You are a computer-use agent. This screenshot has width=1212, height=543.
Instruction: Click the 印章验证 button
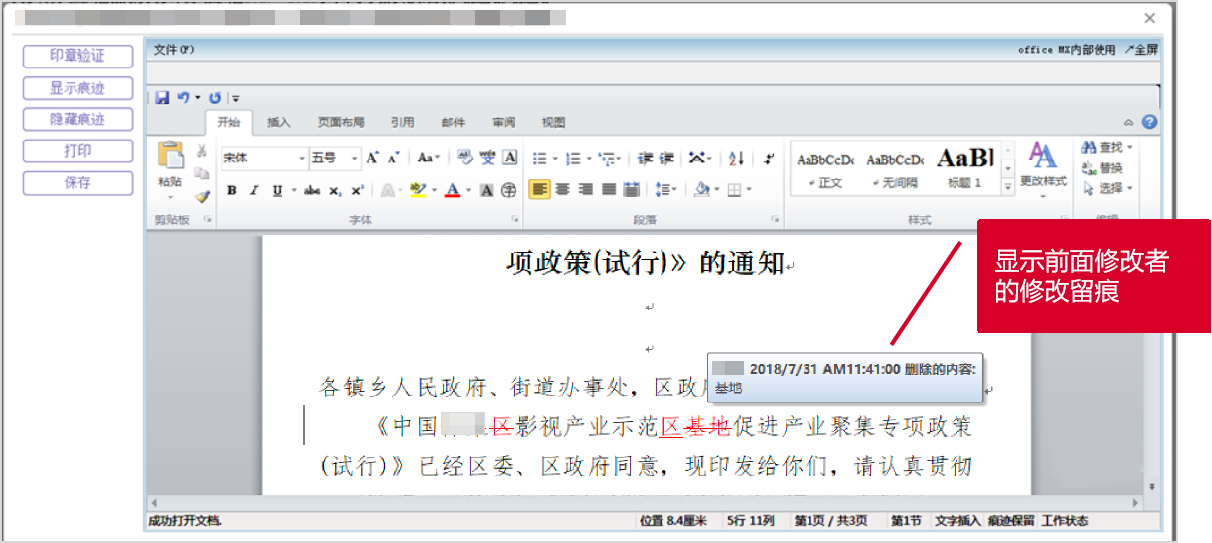78,57
